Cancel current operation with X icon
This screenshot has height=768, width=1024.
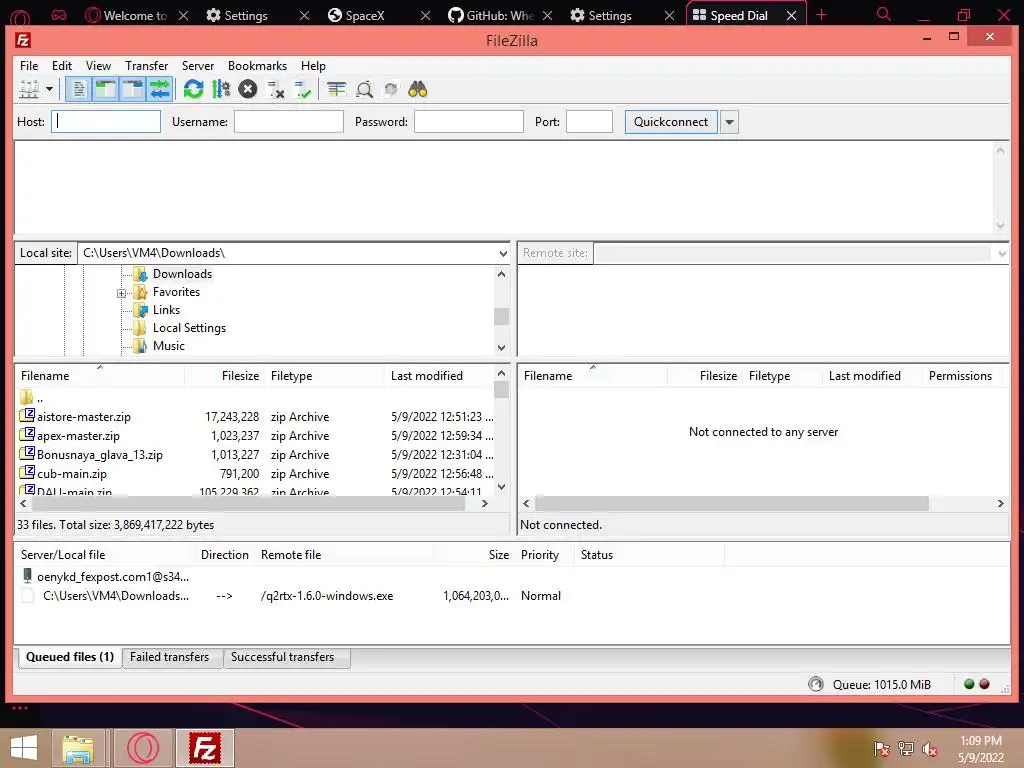click(x=248, y=89)
